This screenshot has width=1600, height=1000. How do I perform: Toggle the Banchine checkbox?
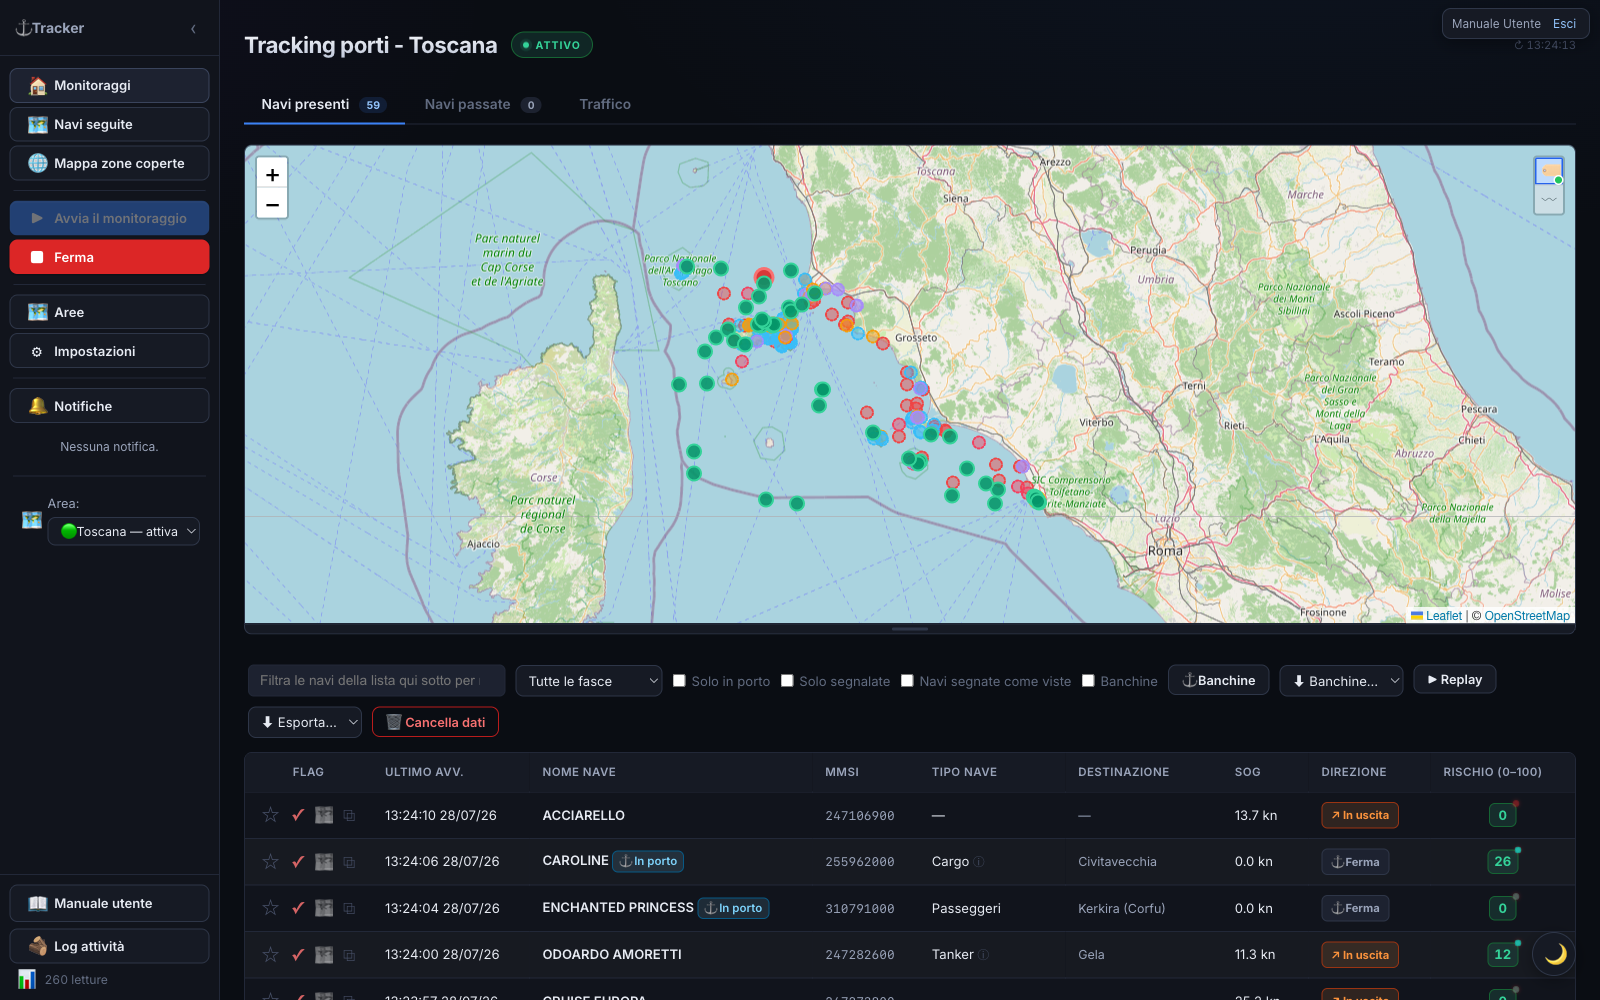click(1088, 681)
